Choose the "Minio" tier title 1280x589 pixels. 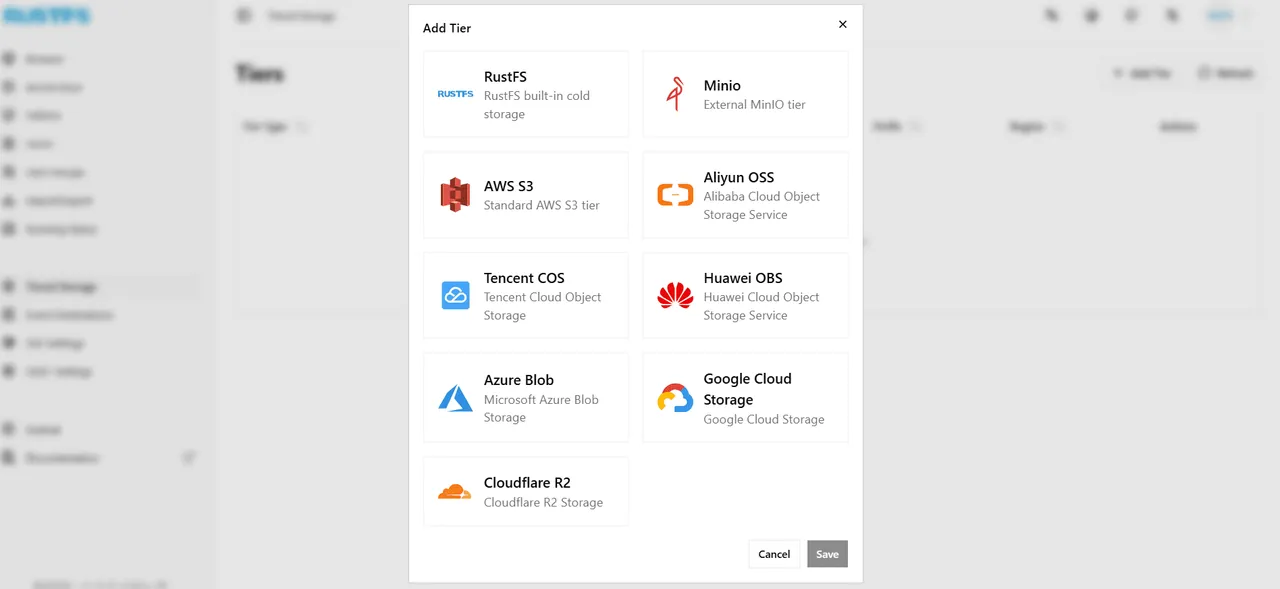coord(722,86)
